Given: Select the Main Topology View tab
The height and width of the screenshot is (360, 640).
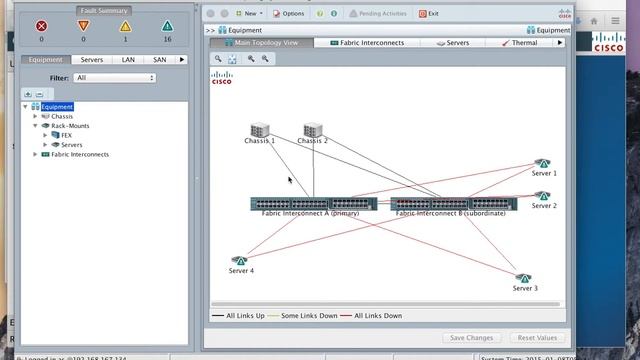Looking at the screenshot, I should 262,42.
